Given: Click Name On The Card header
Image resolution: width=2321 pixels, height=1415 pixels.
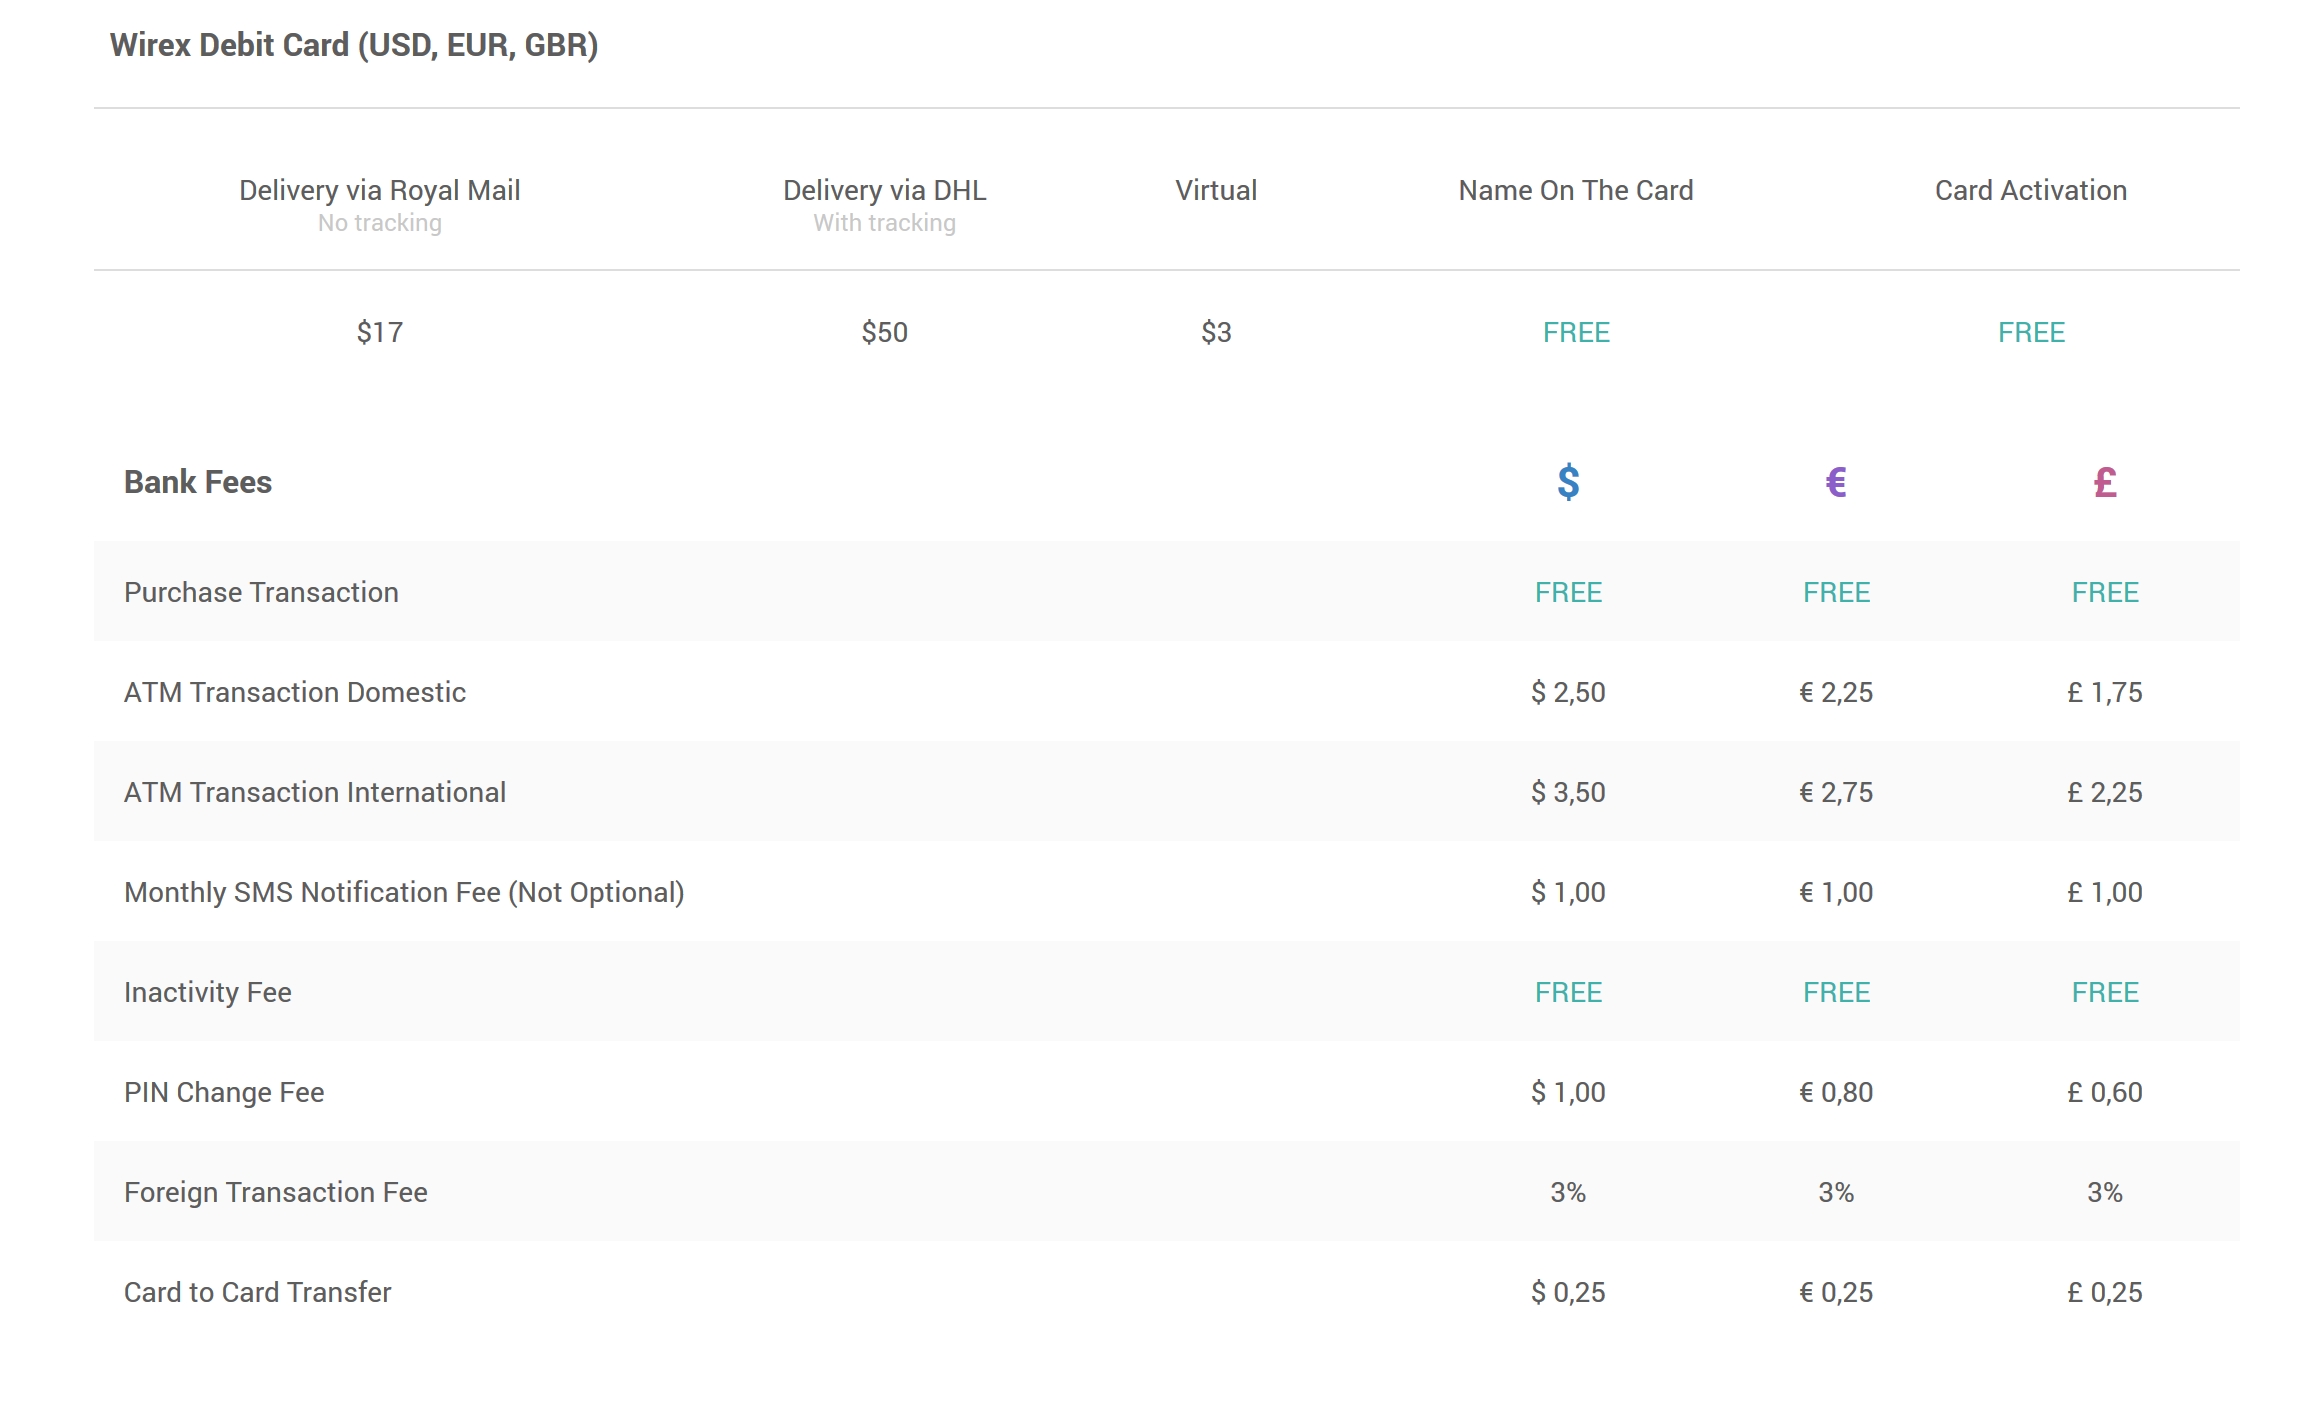Looking at the screenshot, I should coord(1576,190).
